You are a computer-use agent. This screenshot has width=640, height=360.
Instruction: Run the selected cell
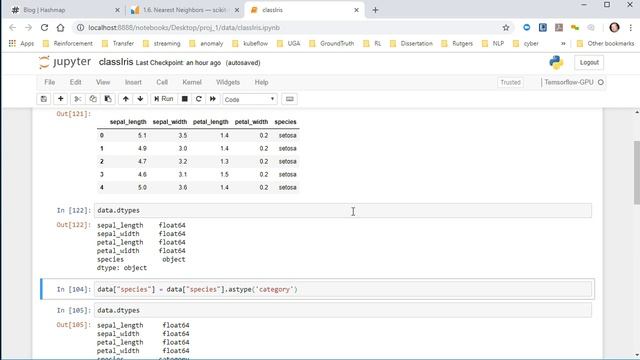coord(163,99)
